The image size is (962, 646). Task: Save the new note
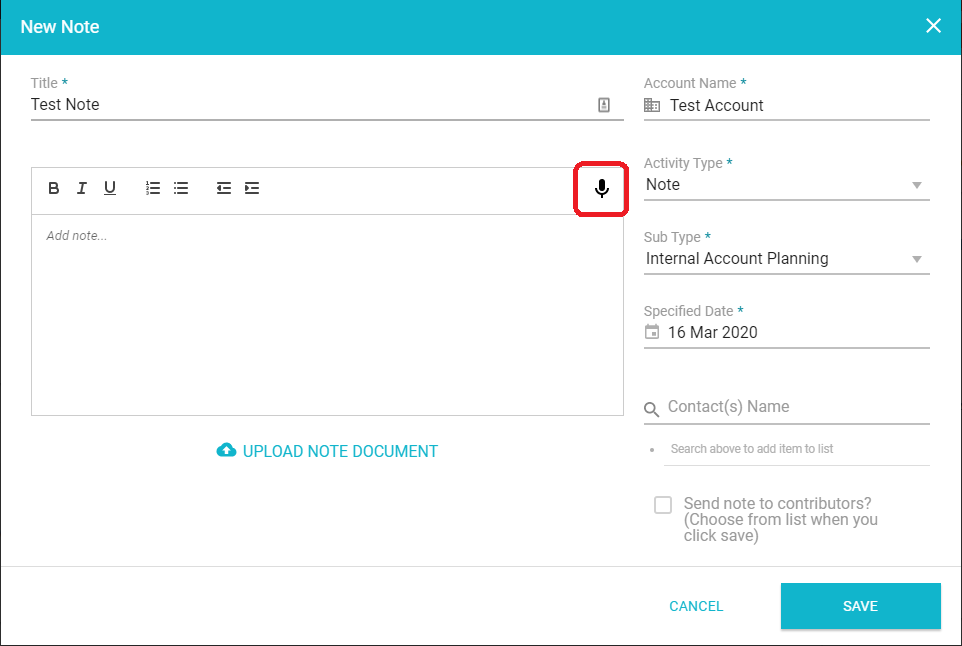(861, 606)
